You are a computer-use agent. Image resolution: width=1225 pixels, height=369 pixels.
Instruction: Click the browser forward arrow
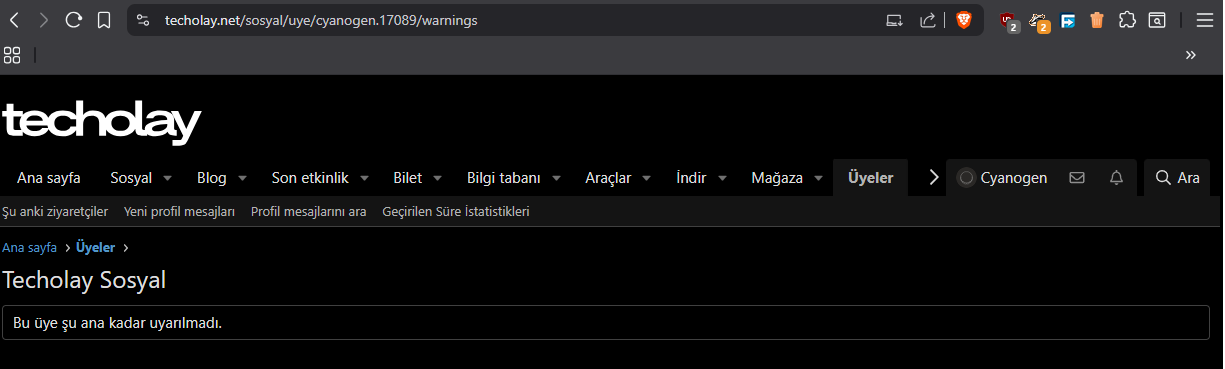point(43,20)
